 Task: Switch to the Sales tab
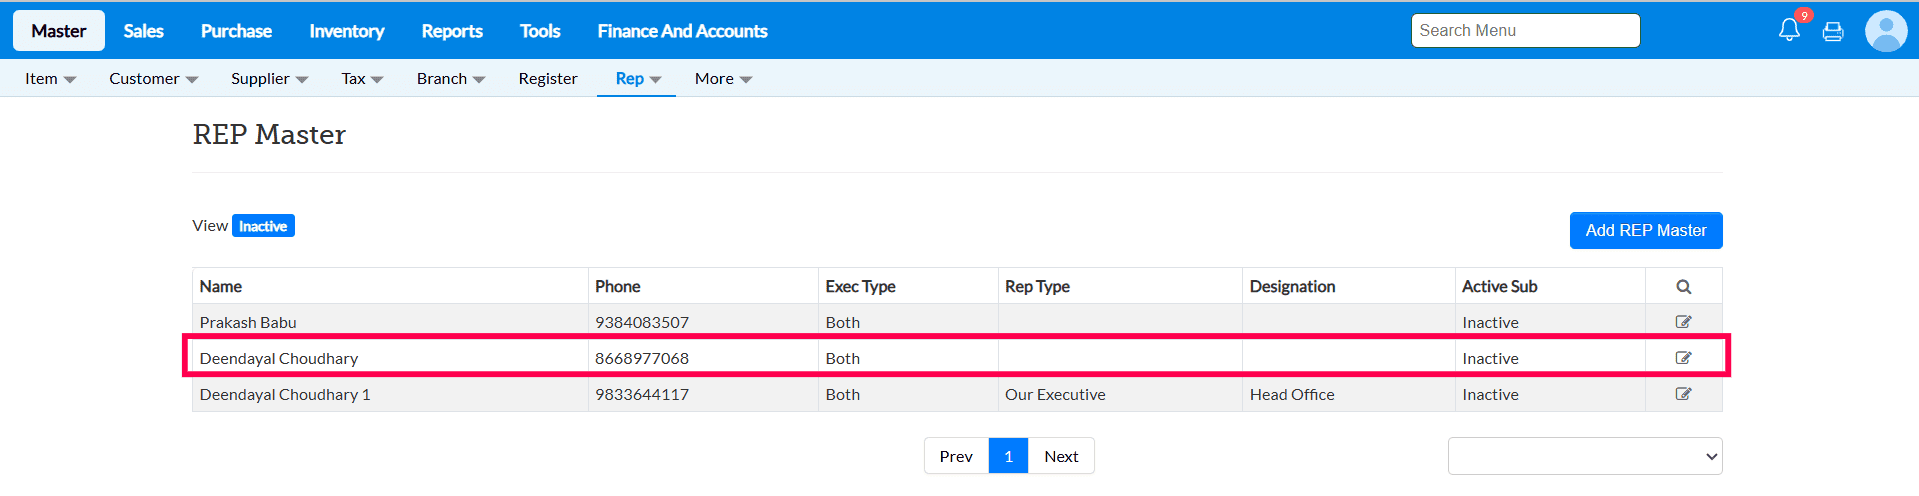tap(143, 31)
